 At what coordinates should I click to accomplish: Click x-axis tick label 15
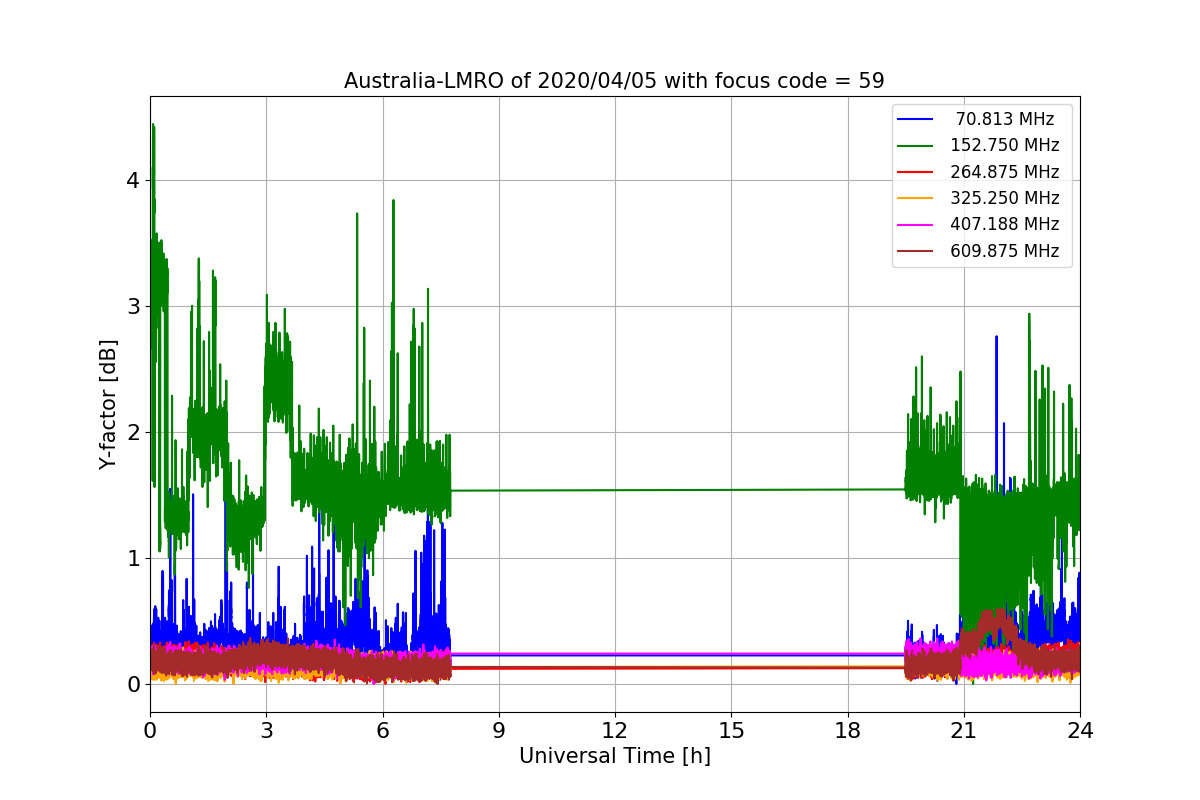[731, 731]
